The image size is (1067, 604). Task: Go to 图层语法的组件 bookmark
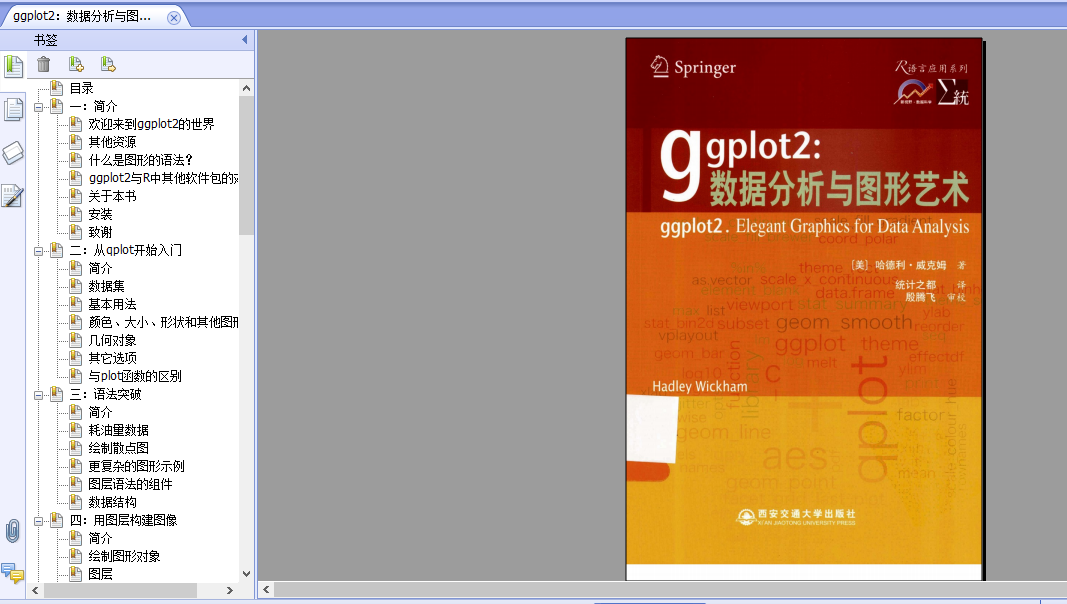pos(130,484)
